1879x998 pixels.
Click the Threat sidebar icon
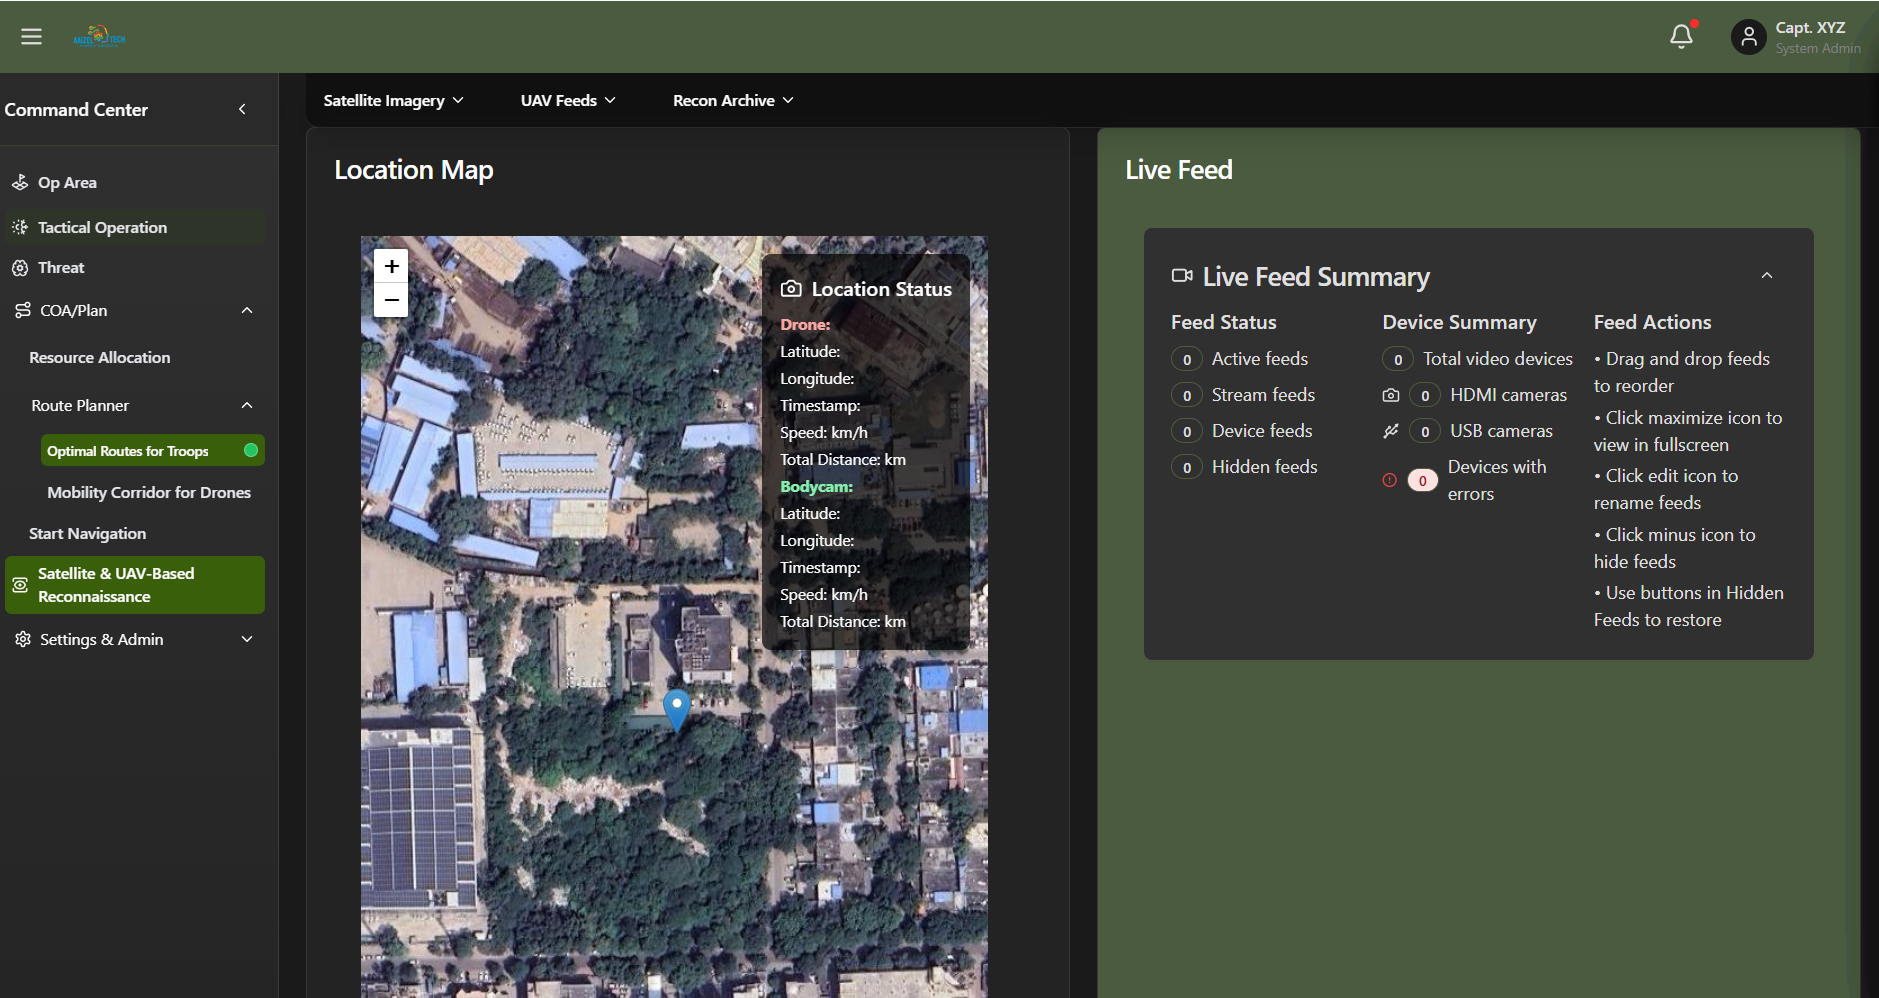click(20, 268)
